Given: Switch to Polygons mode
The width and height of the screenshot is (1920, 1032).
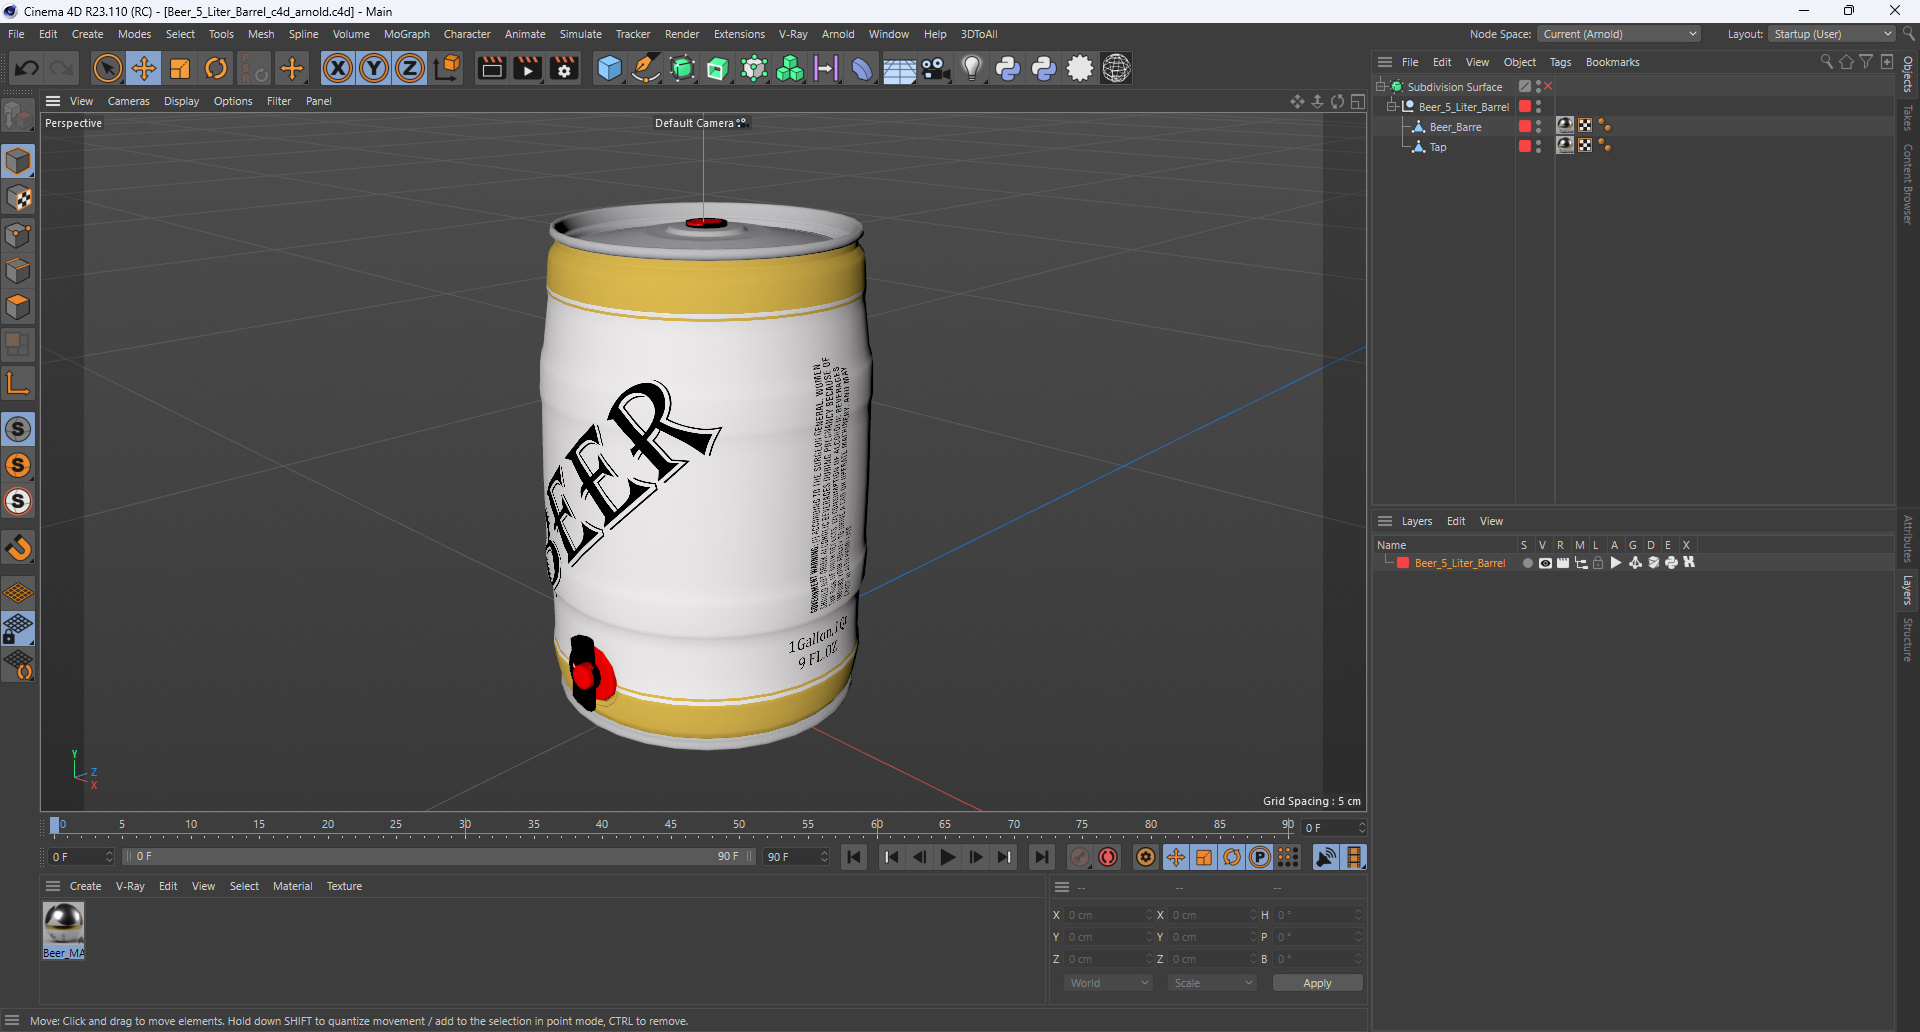Looking at the screenshot, I should [x=18, y=307].
